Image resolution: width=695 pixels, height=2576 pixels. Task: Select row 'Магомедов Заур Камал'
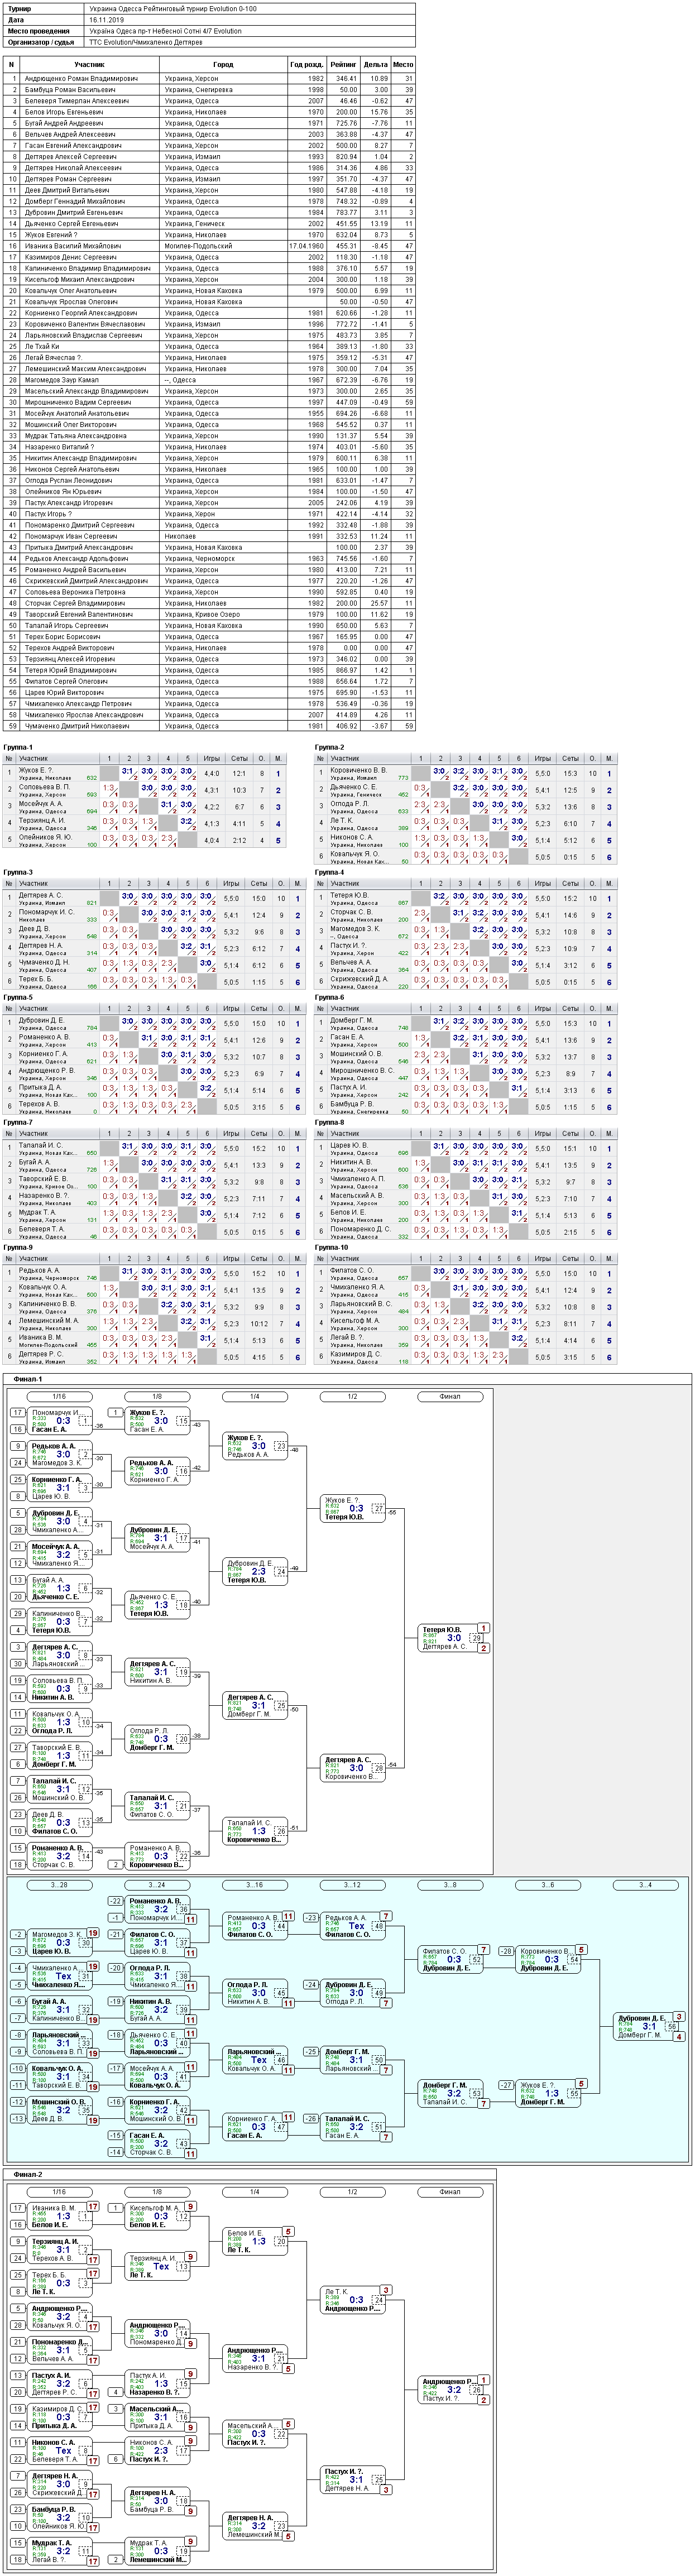point(210,380)
